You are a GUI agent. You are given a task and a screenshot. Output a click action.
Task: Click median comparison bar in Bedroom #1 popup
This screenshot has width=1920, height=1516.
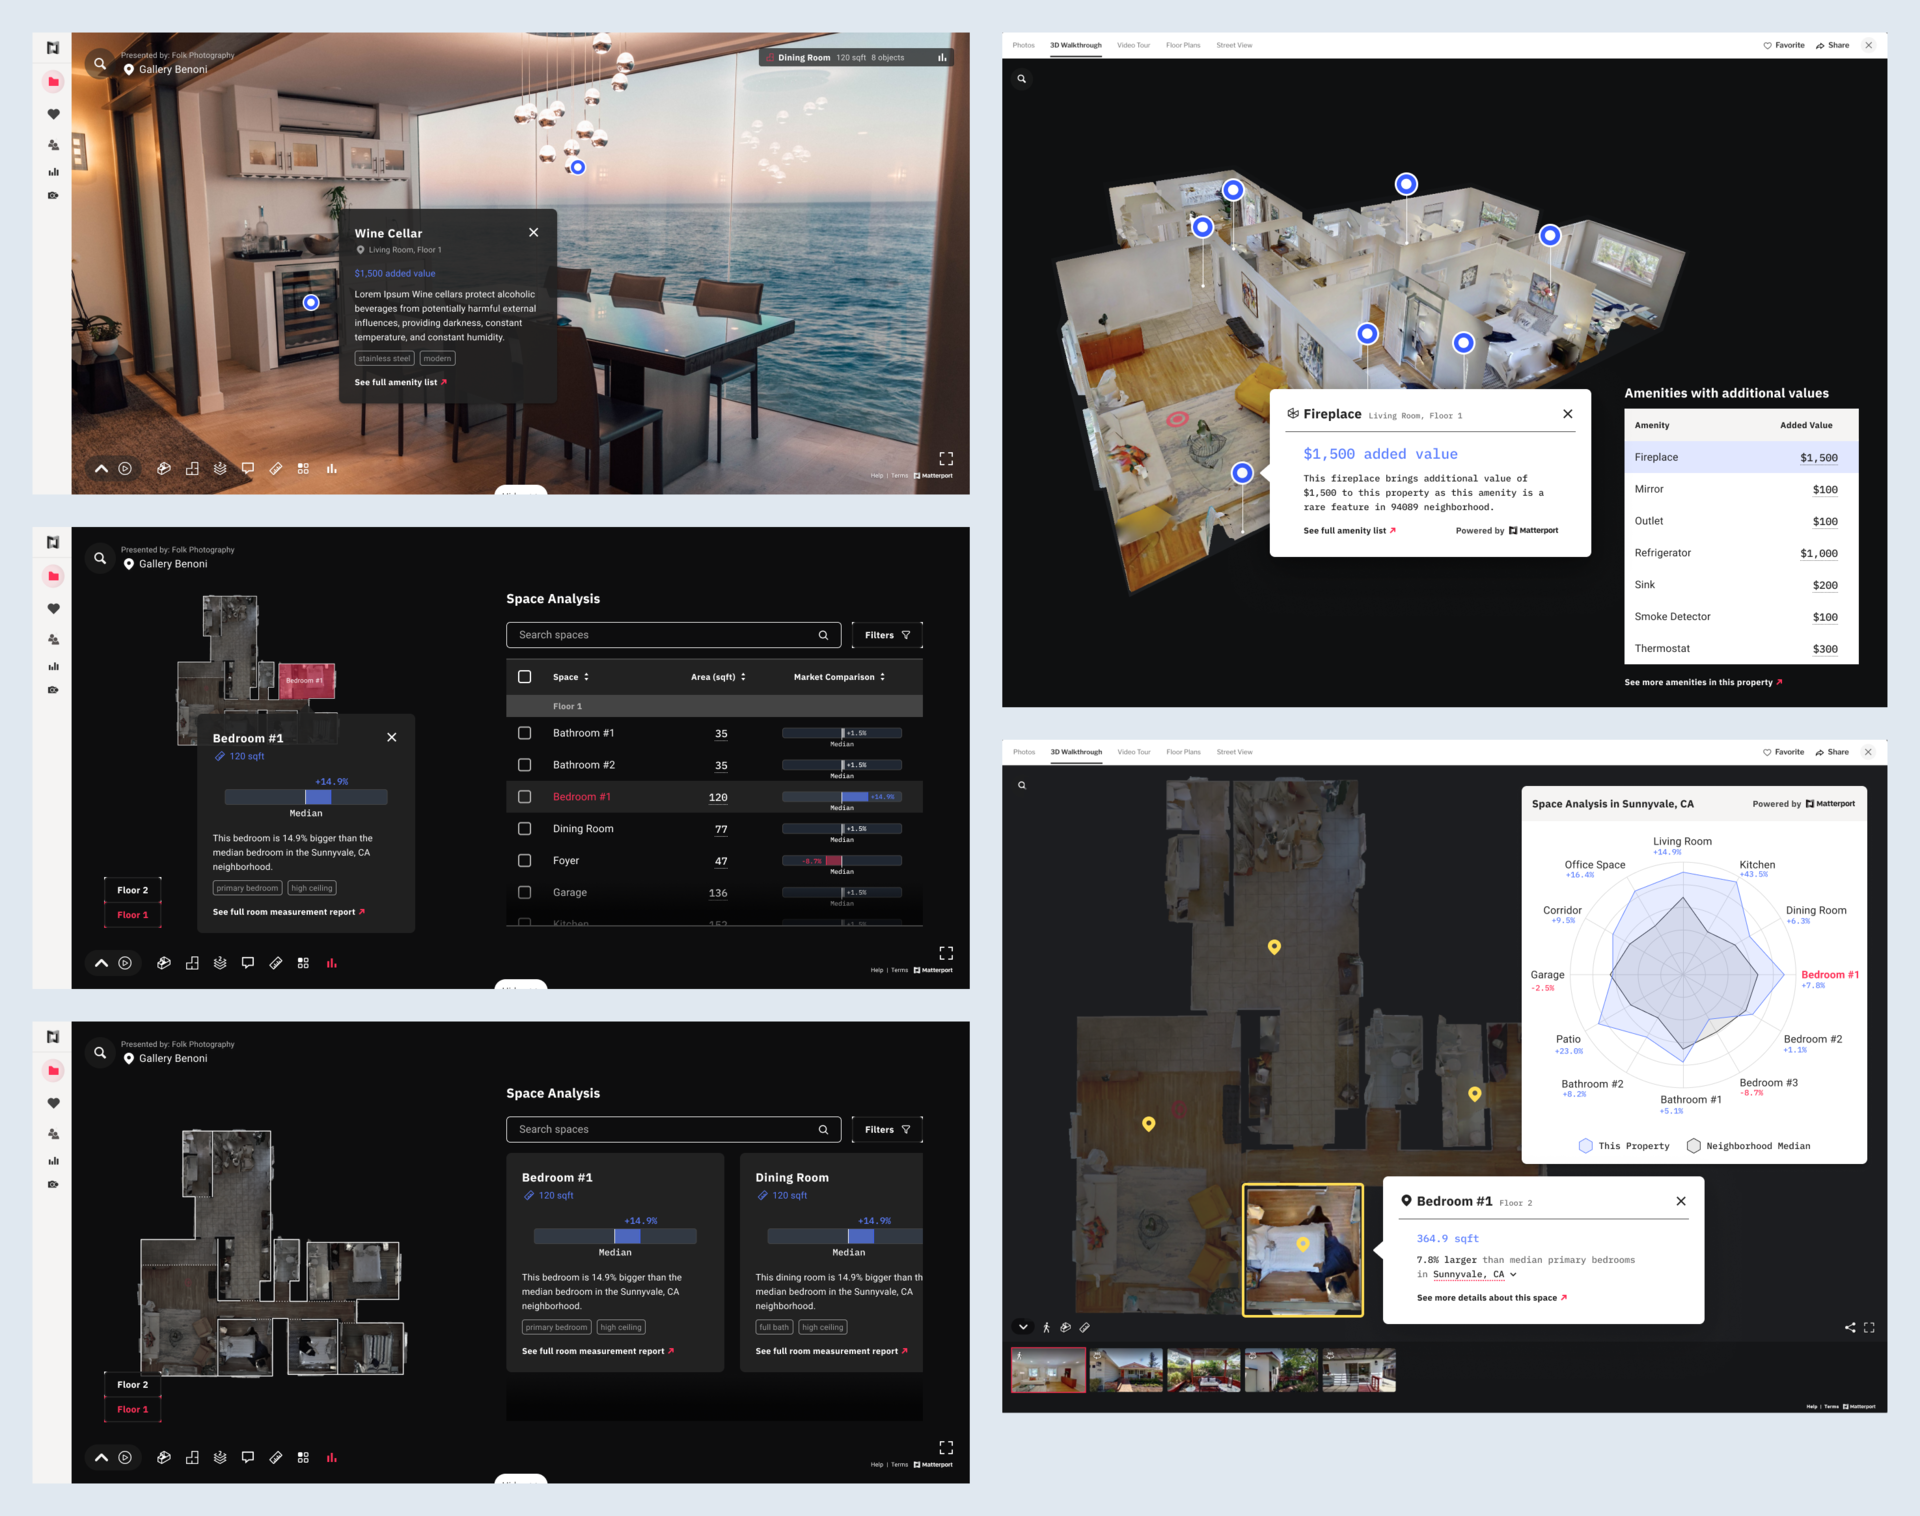click(x=306, y=797)
